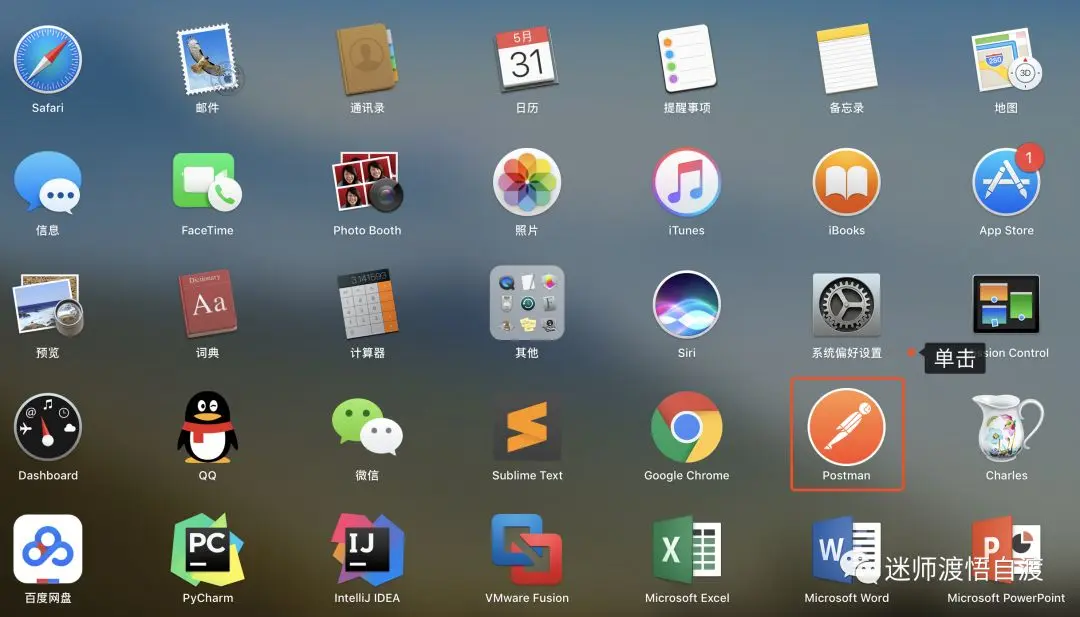1080x617 pixels.
Task: Launch Microsoft Excel
Action: click(687, 550)
